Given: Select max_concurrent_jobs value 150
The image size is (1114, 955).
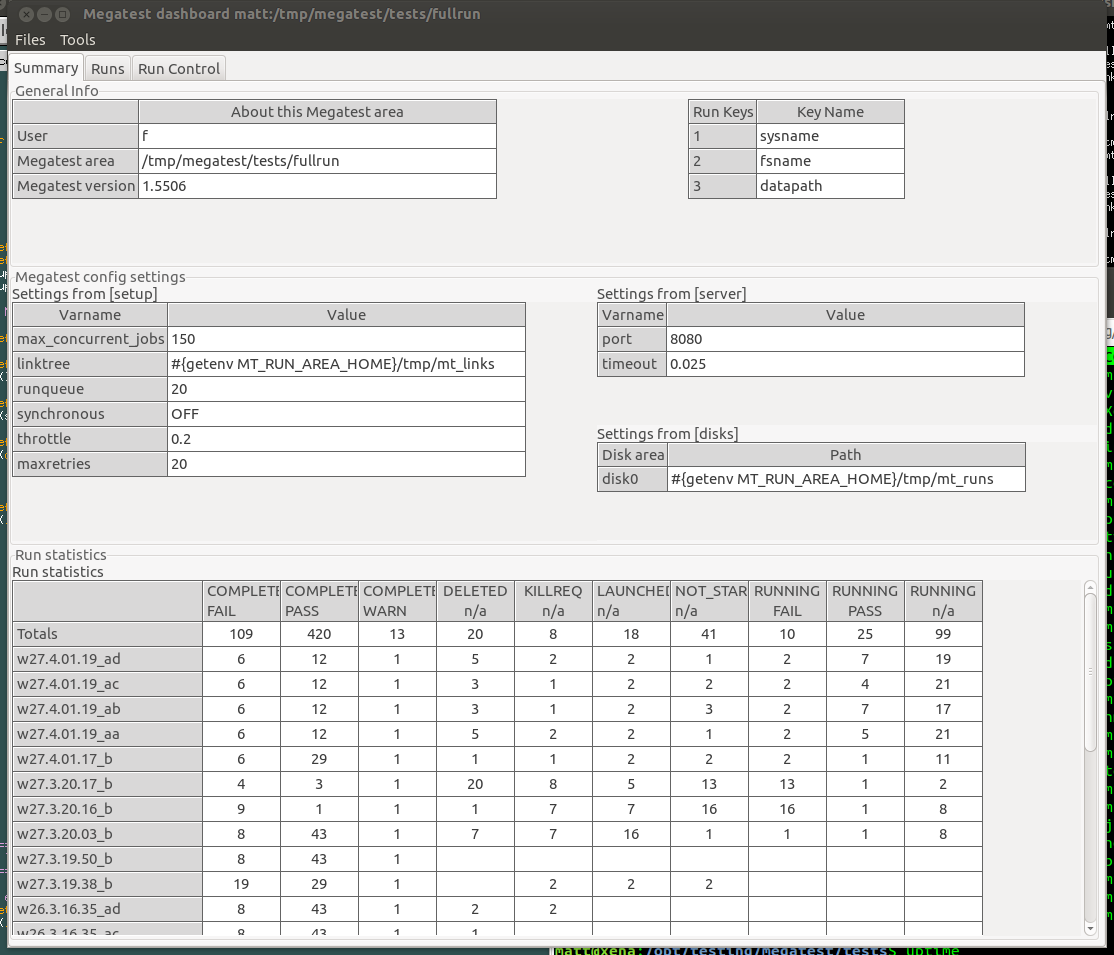Looking at the screenshot, I should (x=347, y=339).
